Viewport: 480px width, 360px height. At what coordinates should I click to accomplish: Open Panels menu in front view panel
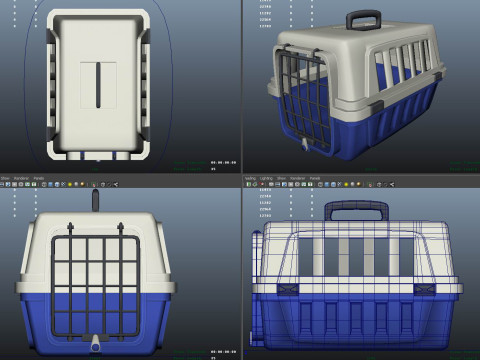tap(39, 178)
